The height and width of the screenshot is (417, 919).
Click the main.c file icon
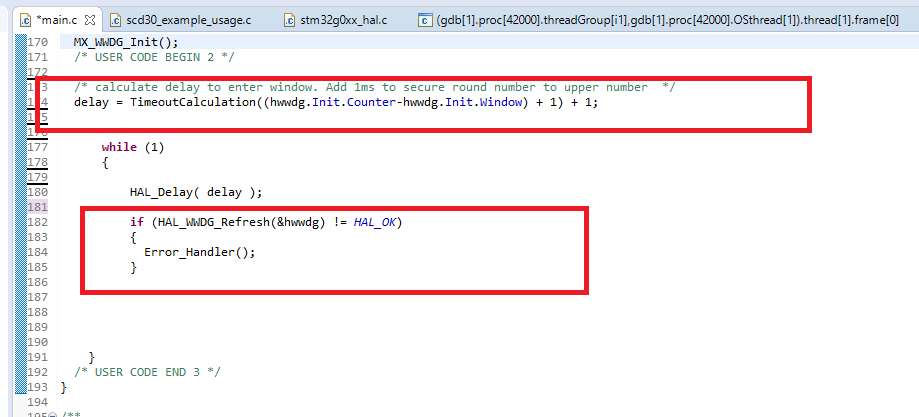click(26, 21)
